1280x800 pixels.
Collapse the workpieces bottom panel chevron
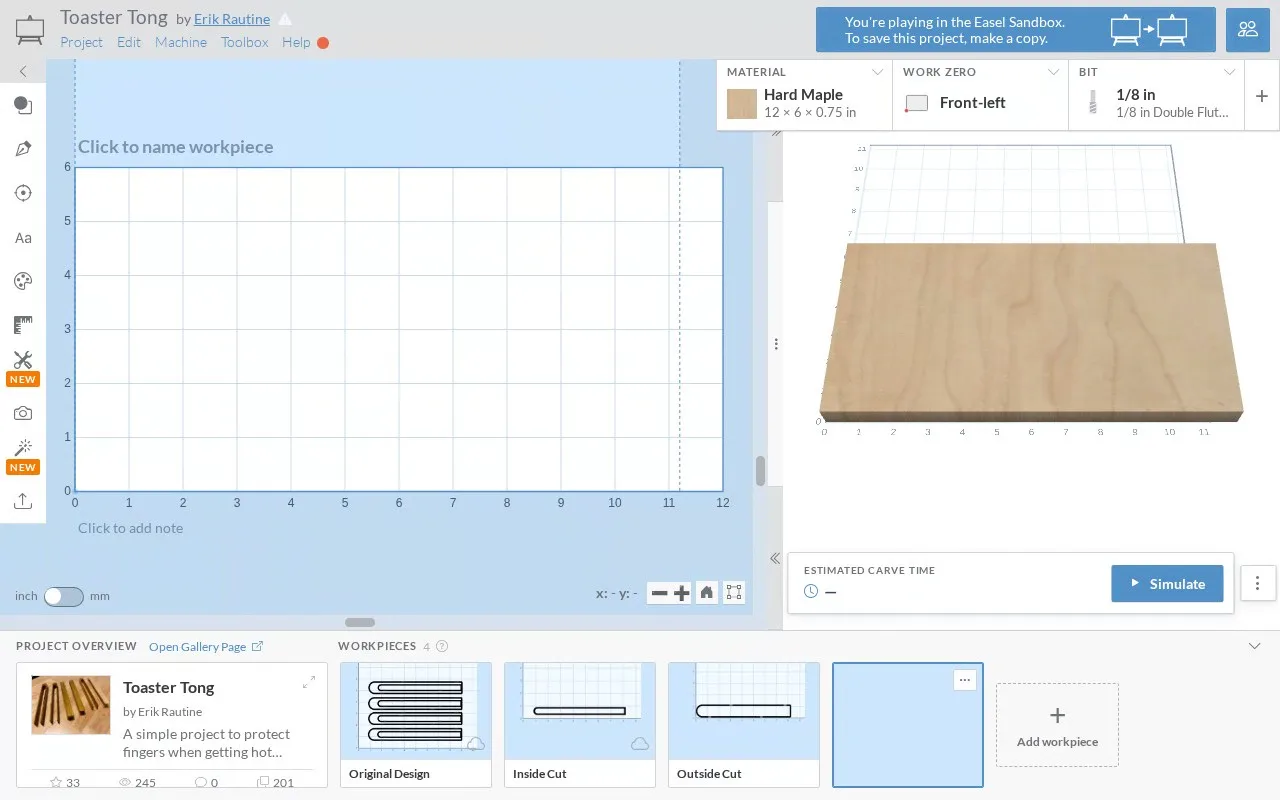pos(1255,646)
